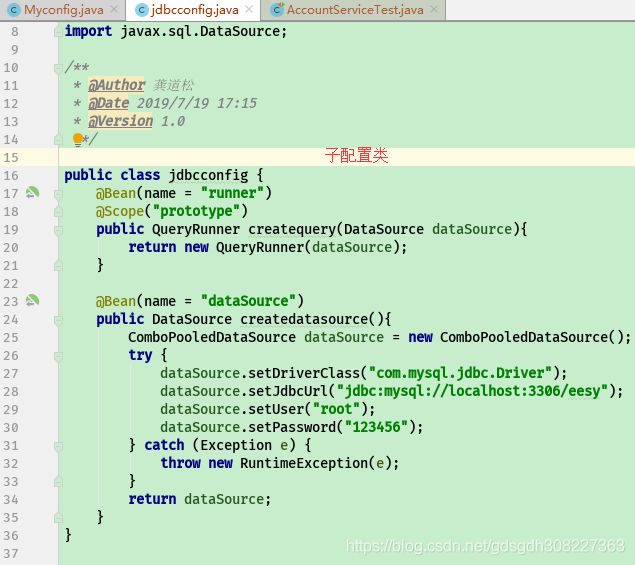Collapse createquery method fold marker on line 19
This screenshot has width=635, height=565.
[58, 230]
